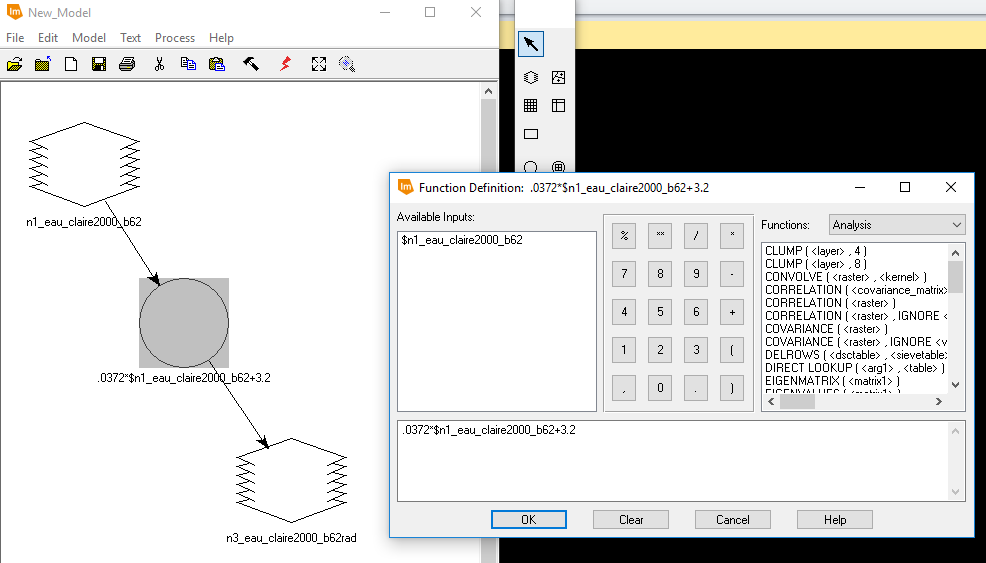Select CONVOLVE ( <raster> , <kernel> ) function
Viewport: 986px width, 563px height.
pyautogui.click(x=846, y=277)
